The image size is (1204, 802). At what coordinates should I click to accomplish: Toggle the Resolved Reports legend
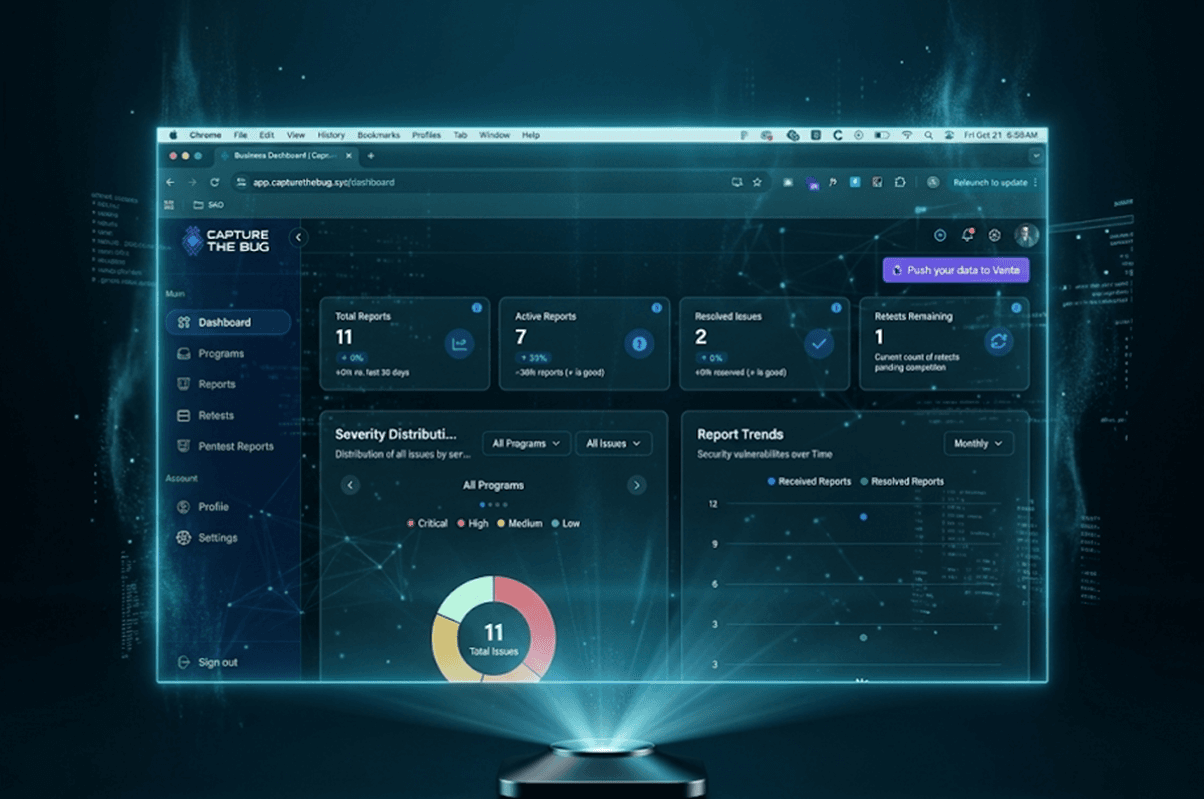902,481
